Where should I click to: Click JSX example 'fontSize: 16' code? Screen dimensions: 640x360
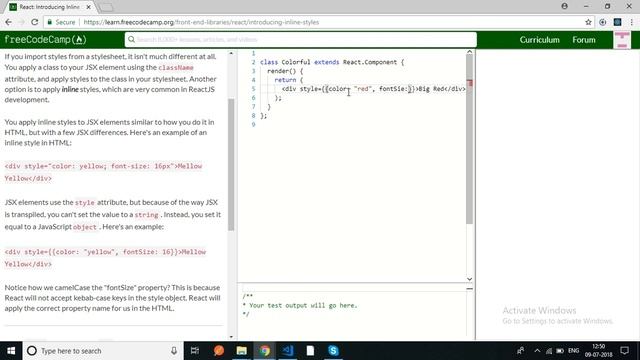pos(148,252)
